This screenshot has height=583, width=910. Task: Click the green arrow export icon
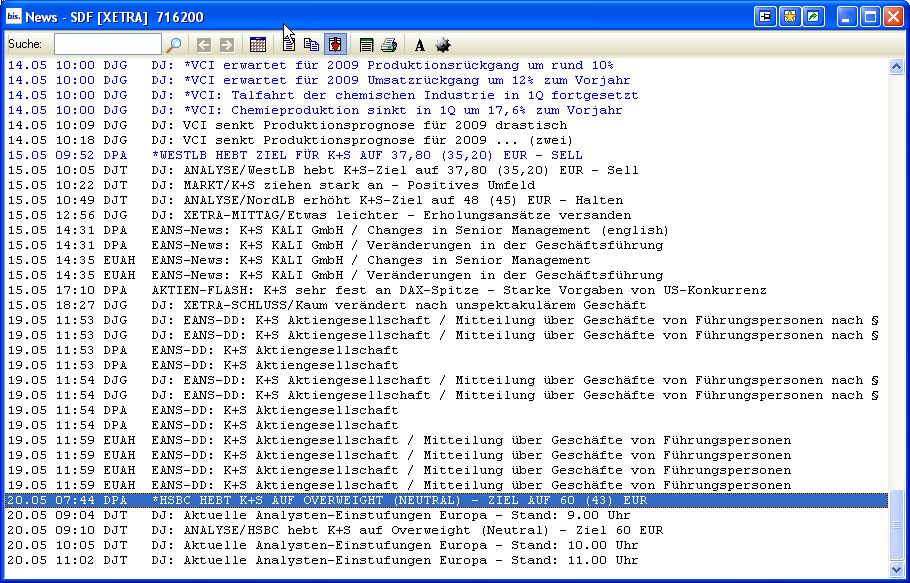(x=813, y=17)
